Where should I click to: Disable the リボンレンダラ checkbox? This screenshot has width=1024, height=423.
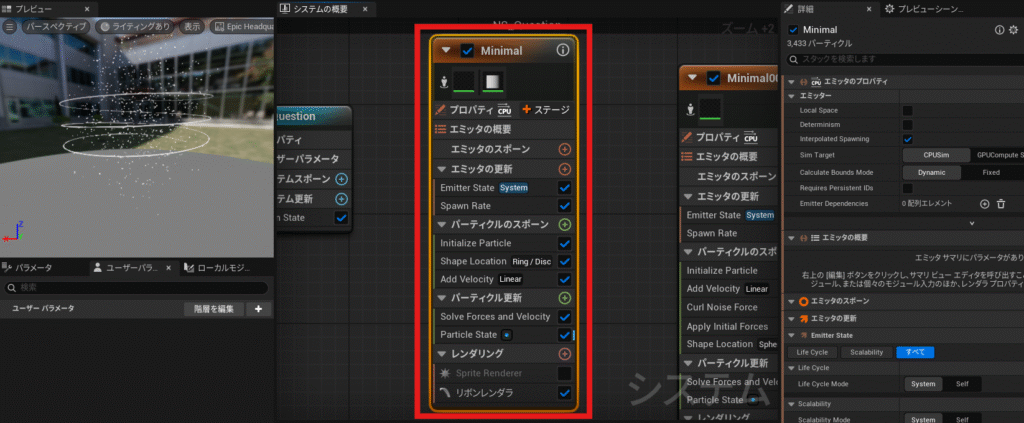(x=565, y=393)
